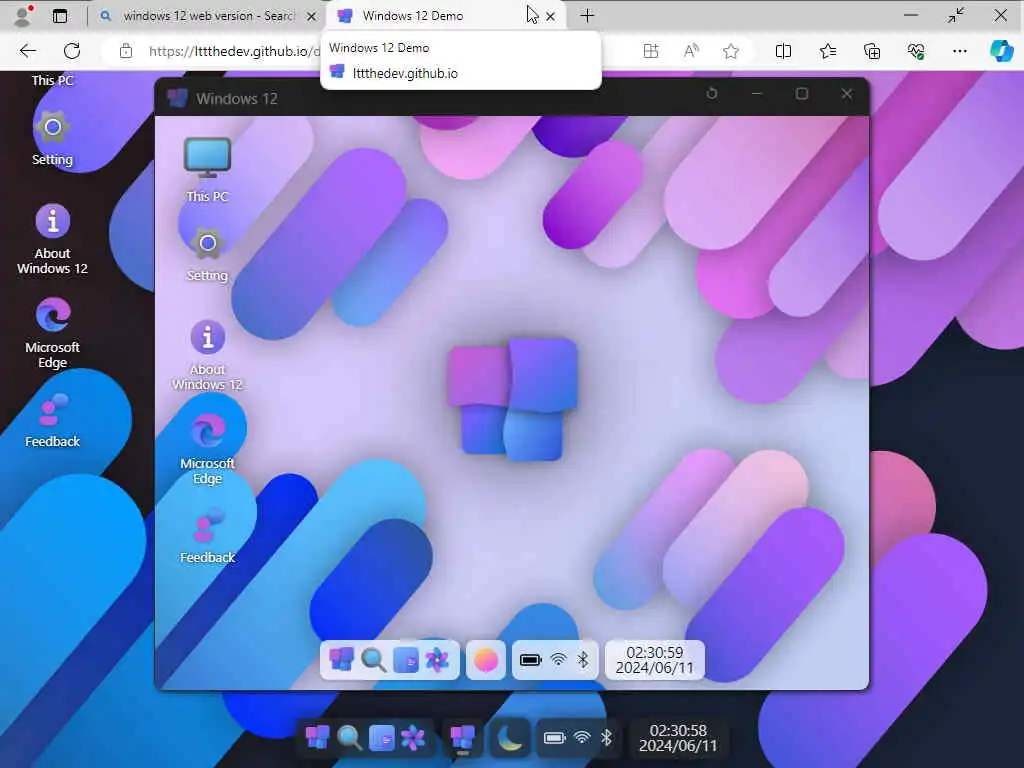Open Read aloud icon in address bar
Viewport: 1024px width, 768px height.
tap(691, 51)
